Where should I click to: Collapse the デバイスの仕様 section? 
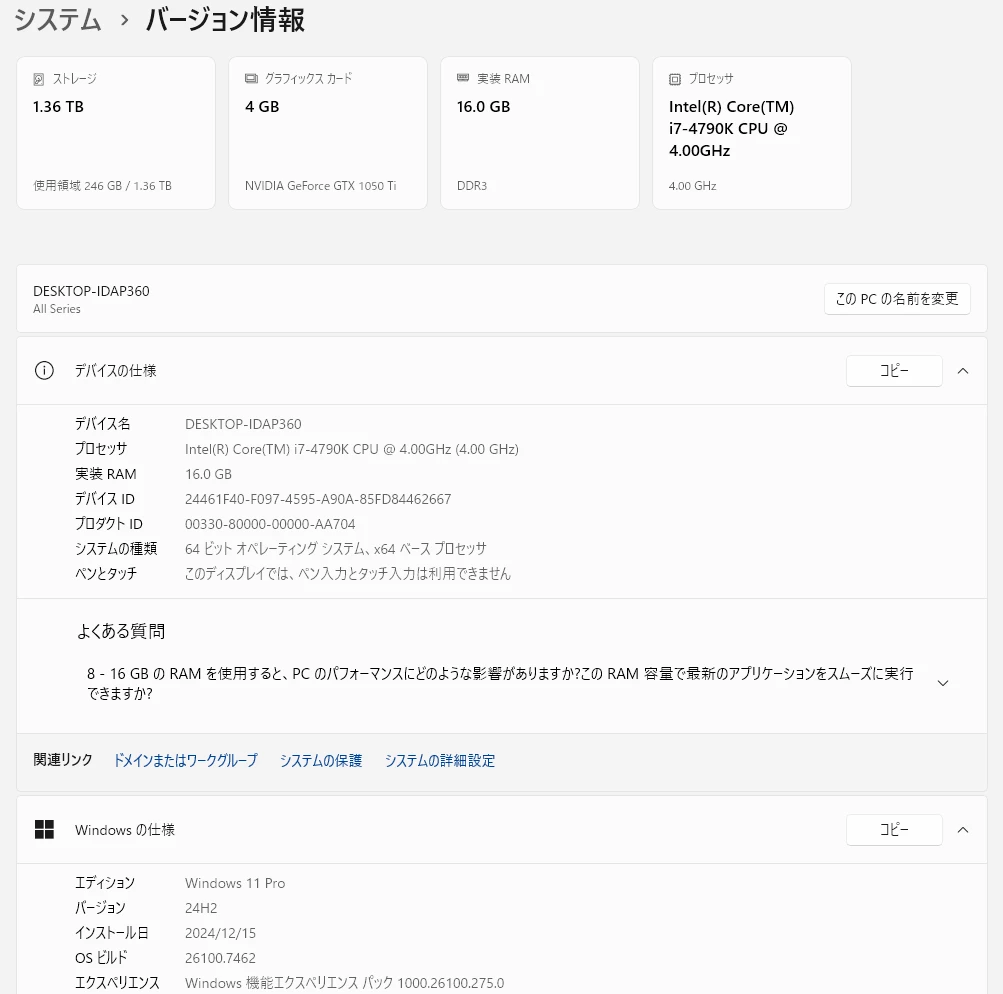click(963, 371)
